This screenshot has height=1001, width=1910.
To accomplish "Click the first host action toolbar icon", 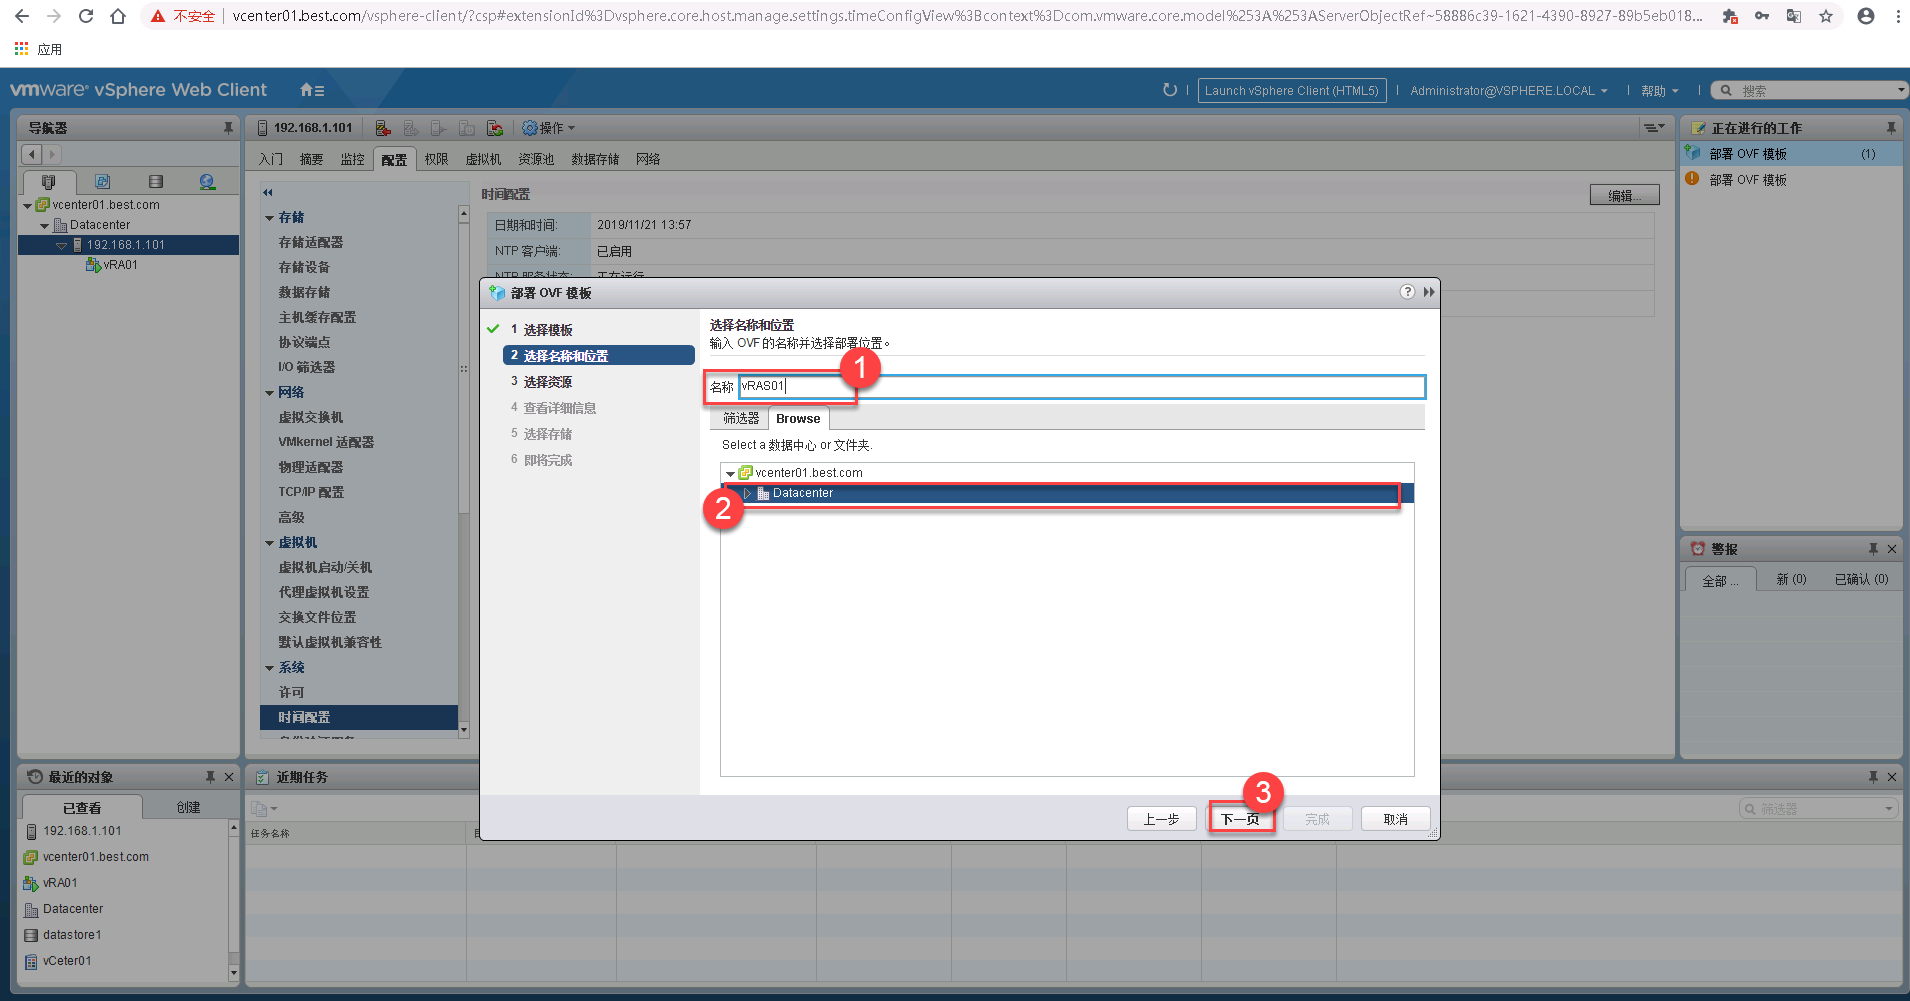I will click(x=383, y=128).
